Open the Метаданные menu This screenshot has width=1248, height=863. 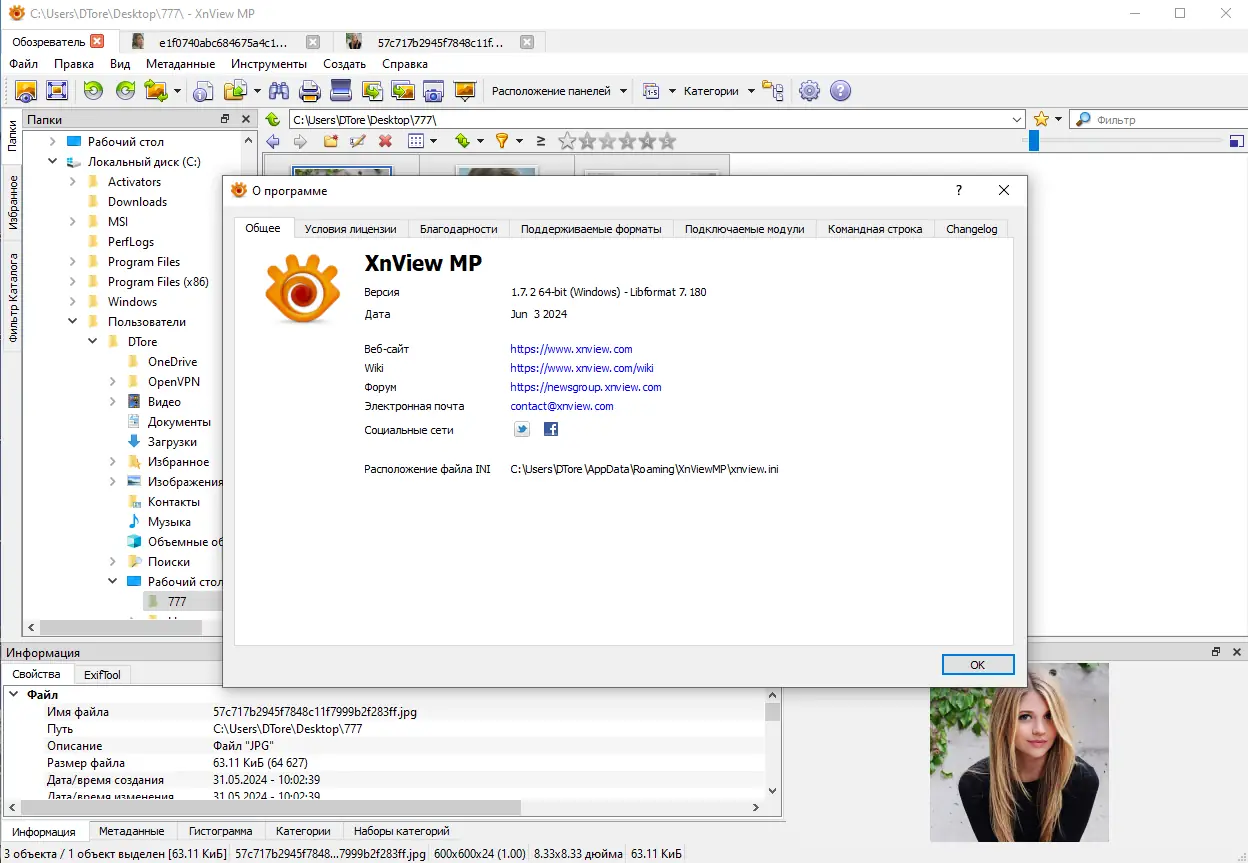pos(180,64)
